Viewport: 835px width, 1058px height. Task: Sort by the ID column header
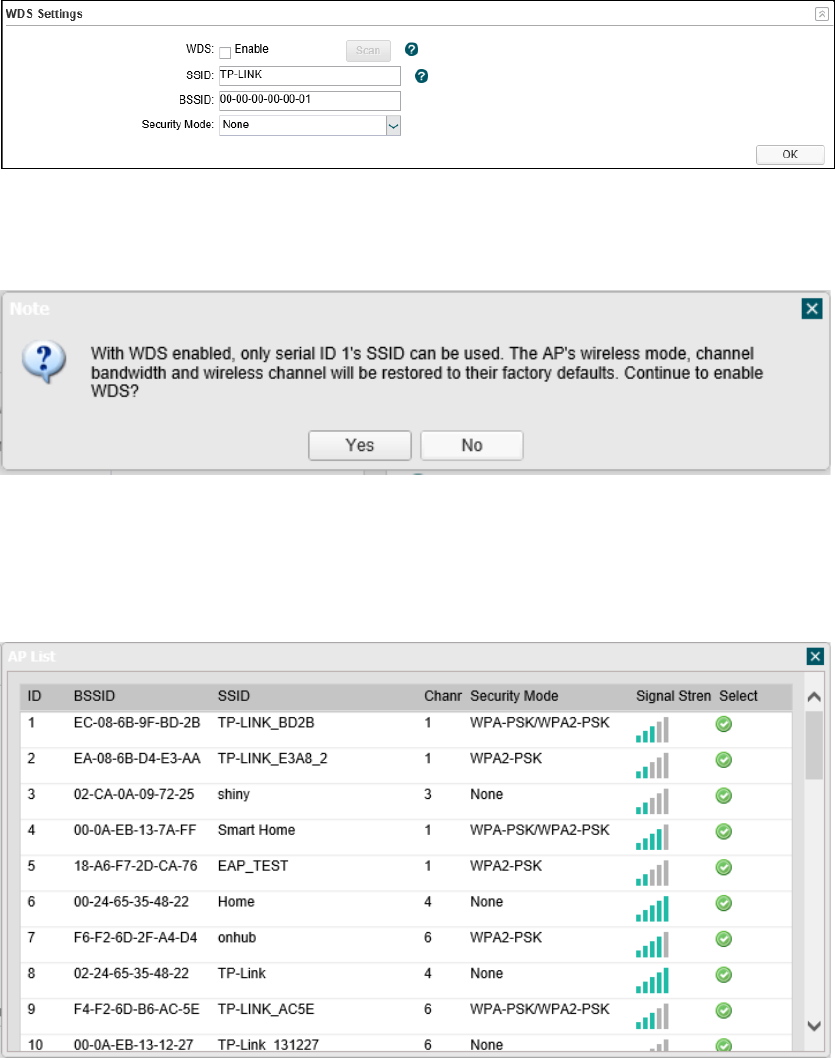34,696
